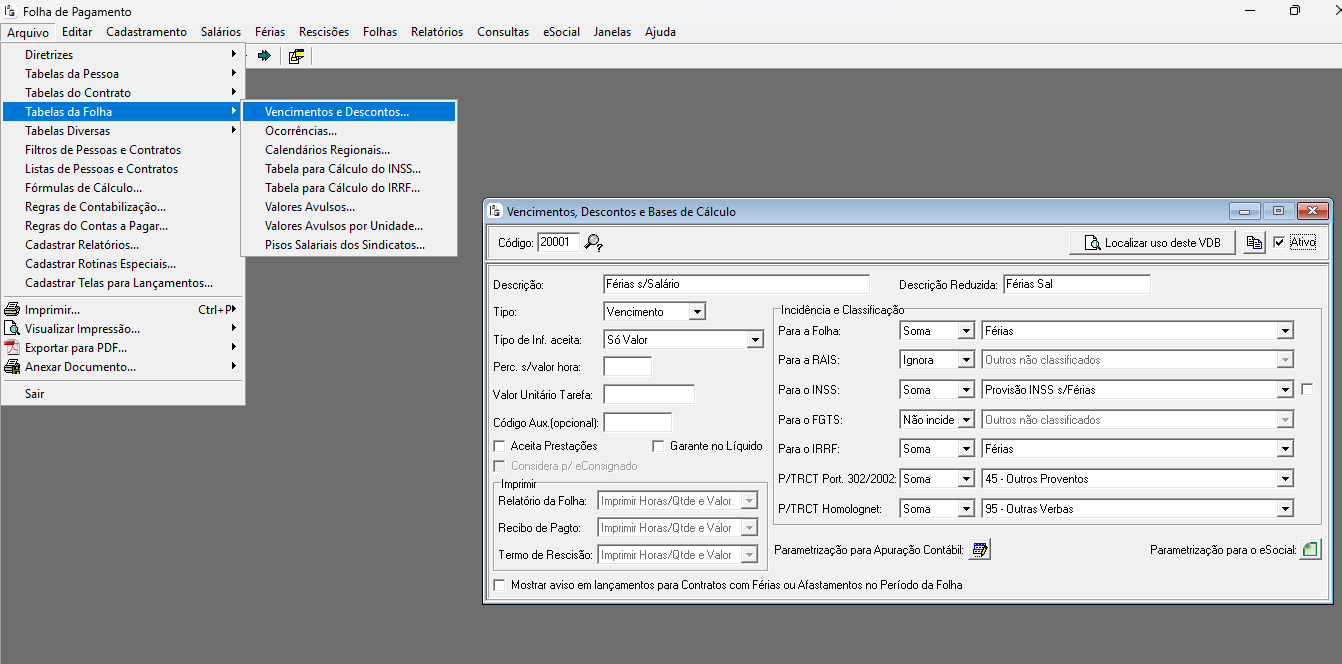This screenshot has height=664, width=1342.
Task: Open Parametrização para o eSocial icon
Action: point(1310,549)
